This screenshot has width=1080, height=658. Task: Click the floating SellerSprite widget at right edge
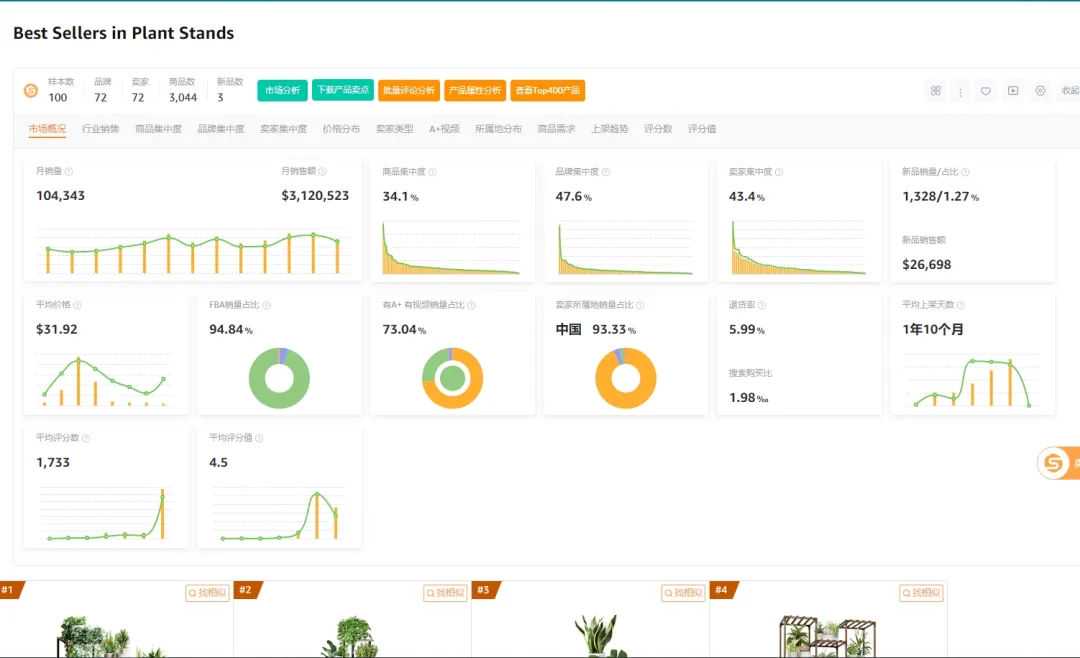(1058, 462)
